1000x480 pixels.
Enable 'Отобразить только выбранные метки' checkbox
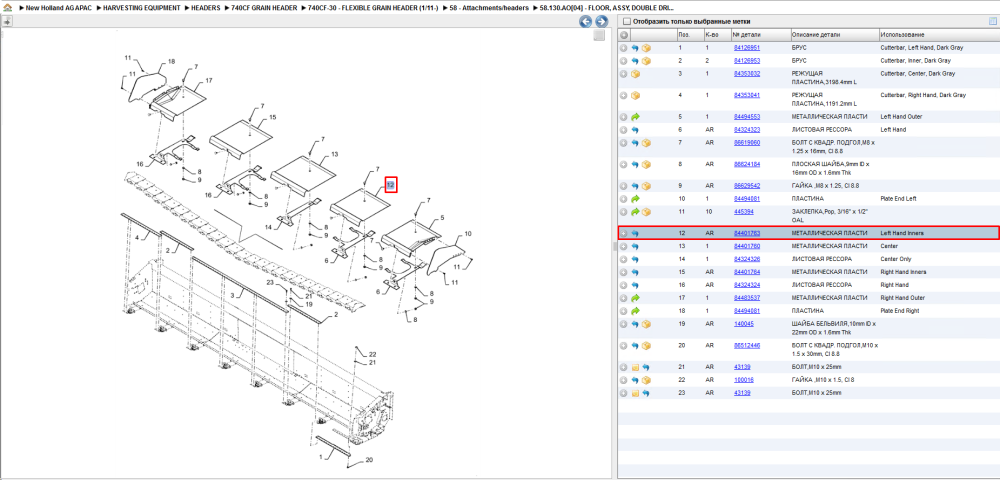(626, 22)
